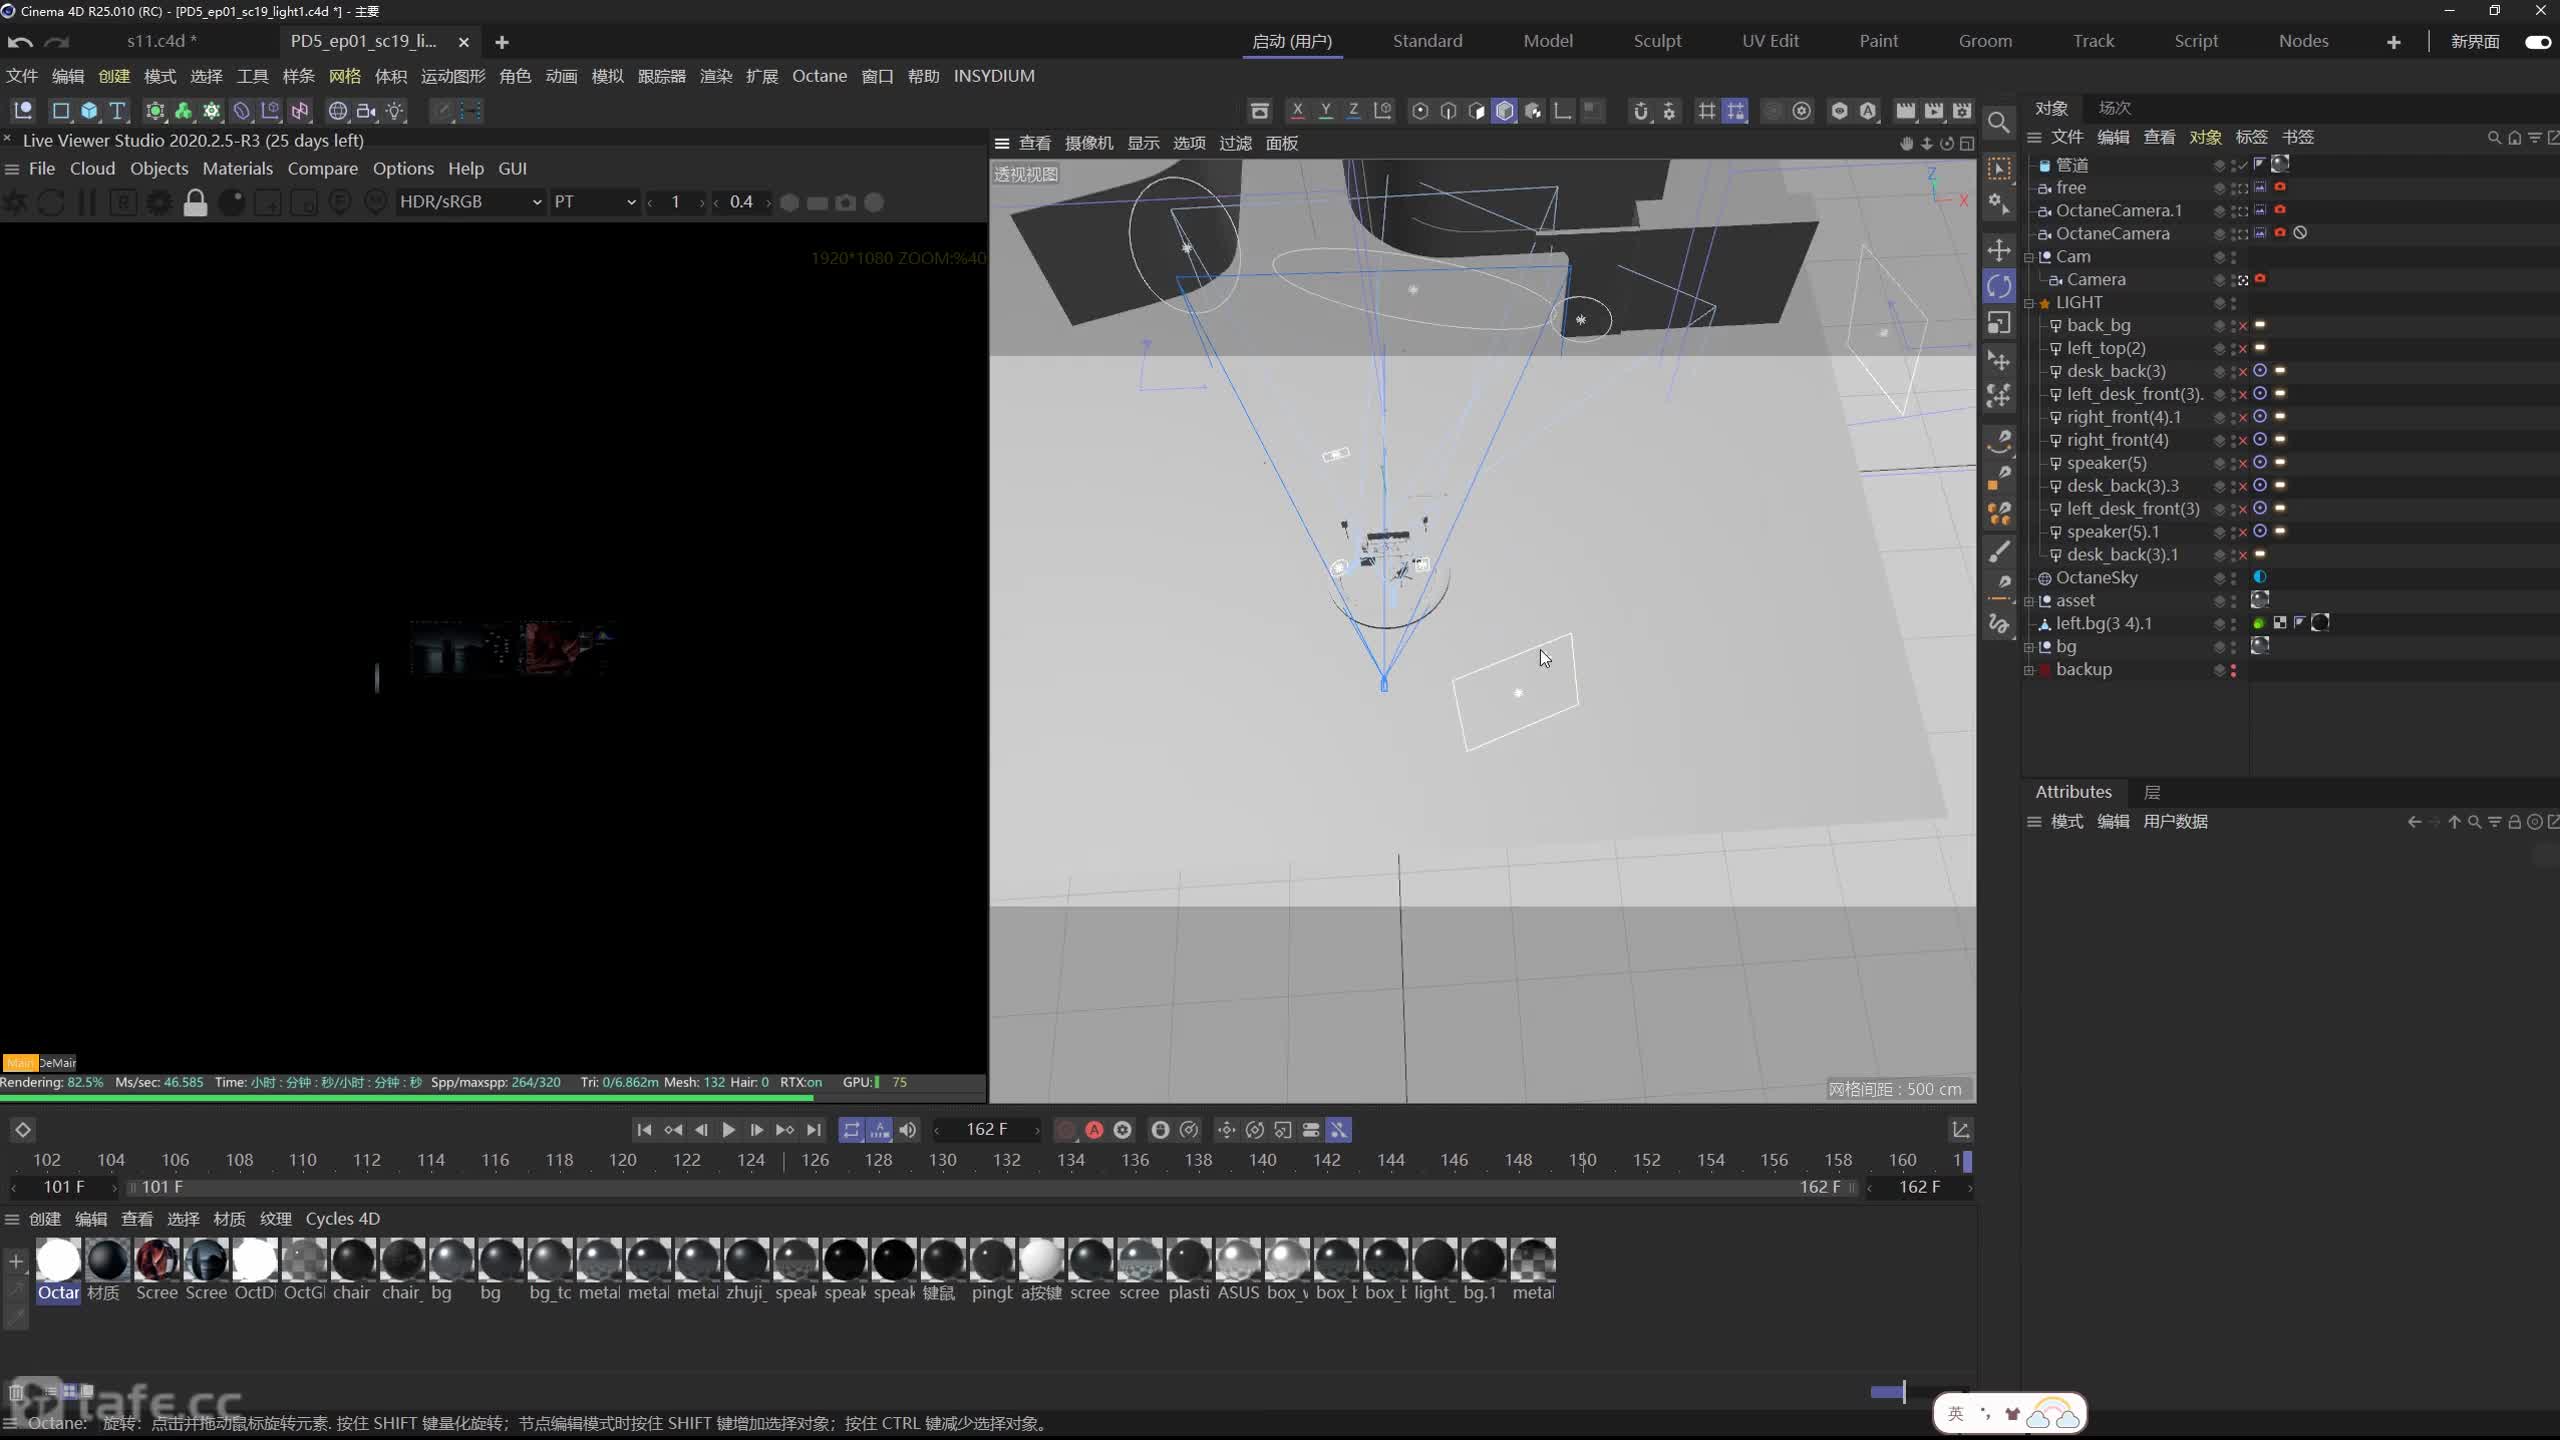Viewport: 2560px width, 1440px height.
Task: Go to the end of the animation
Action: tap(813, 1129)
